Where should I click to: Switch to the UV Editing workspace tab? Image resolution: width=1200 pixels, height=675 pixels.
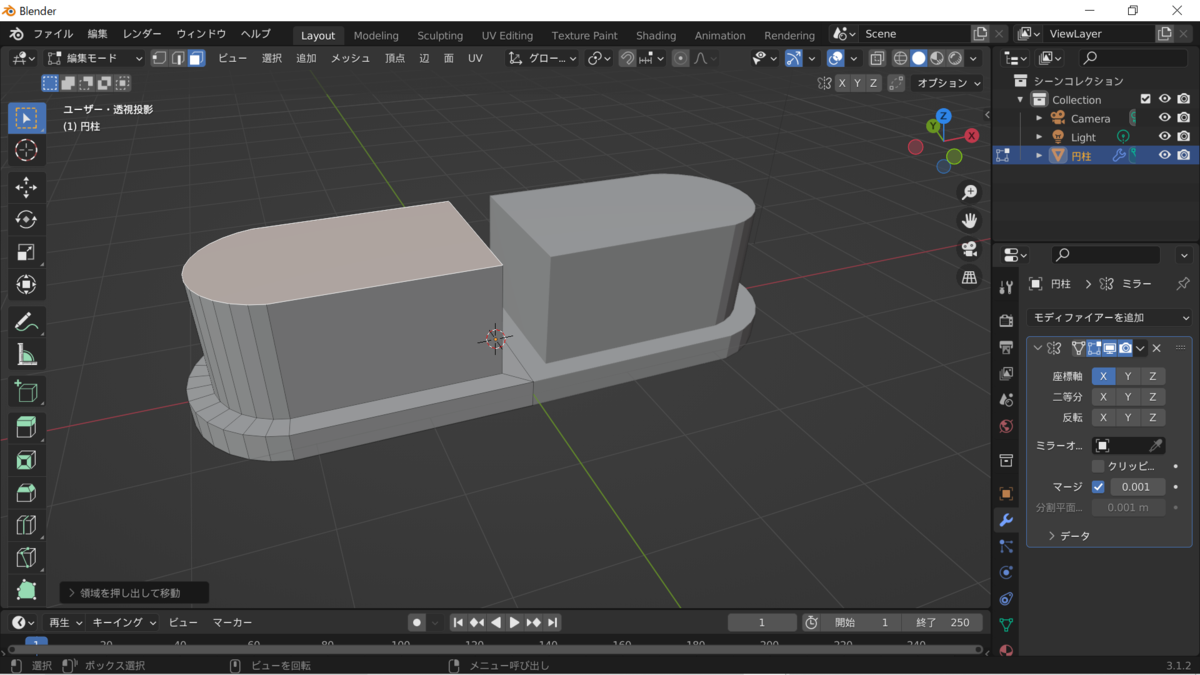(507, 35)
